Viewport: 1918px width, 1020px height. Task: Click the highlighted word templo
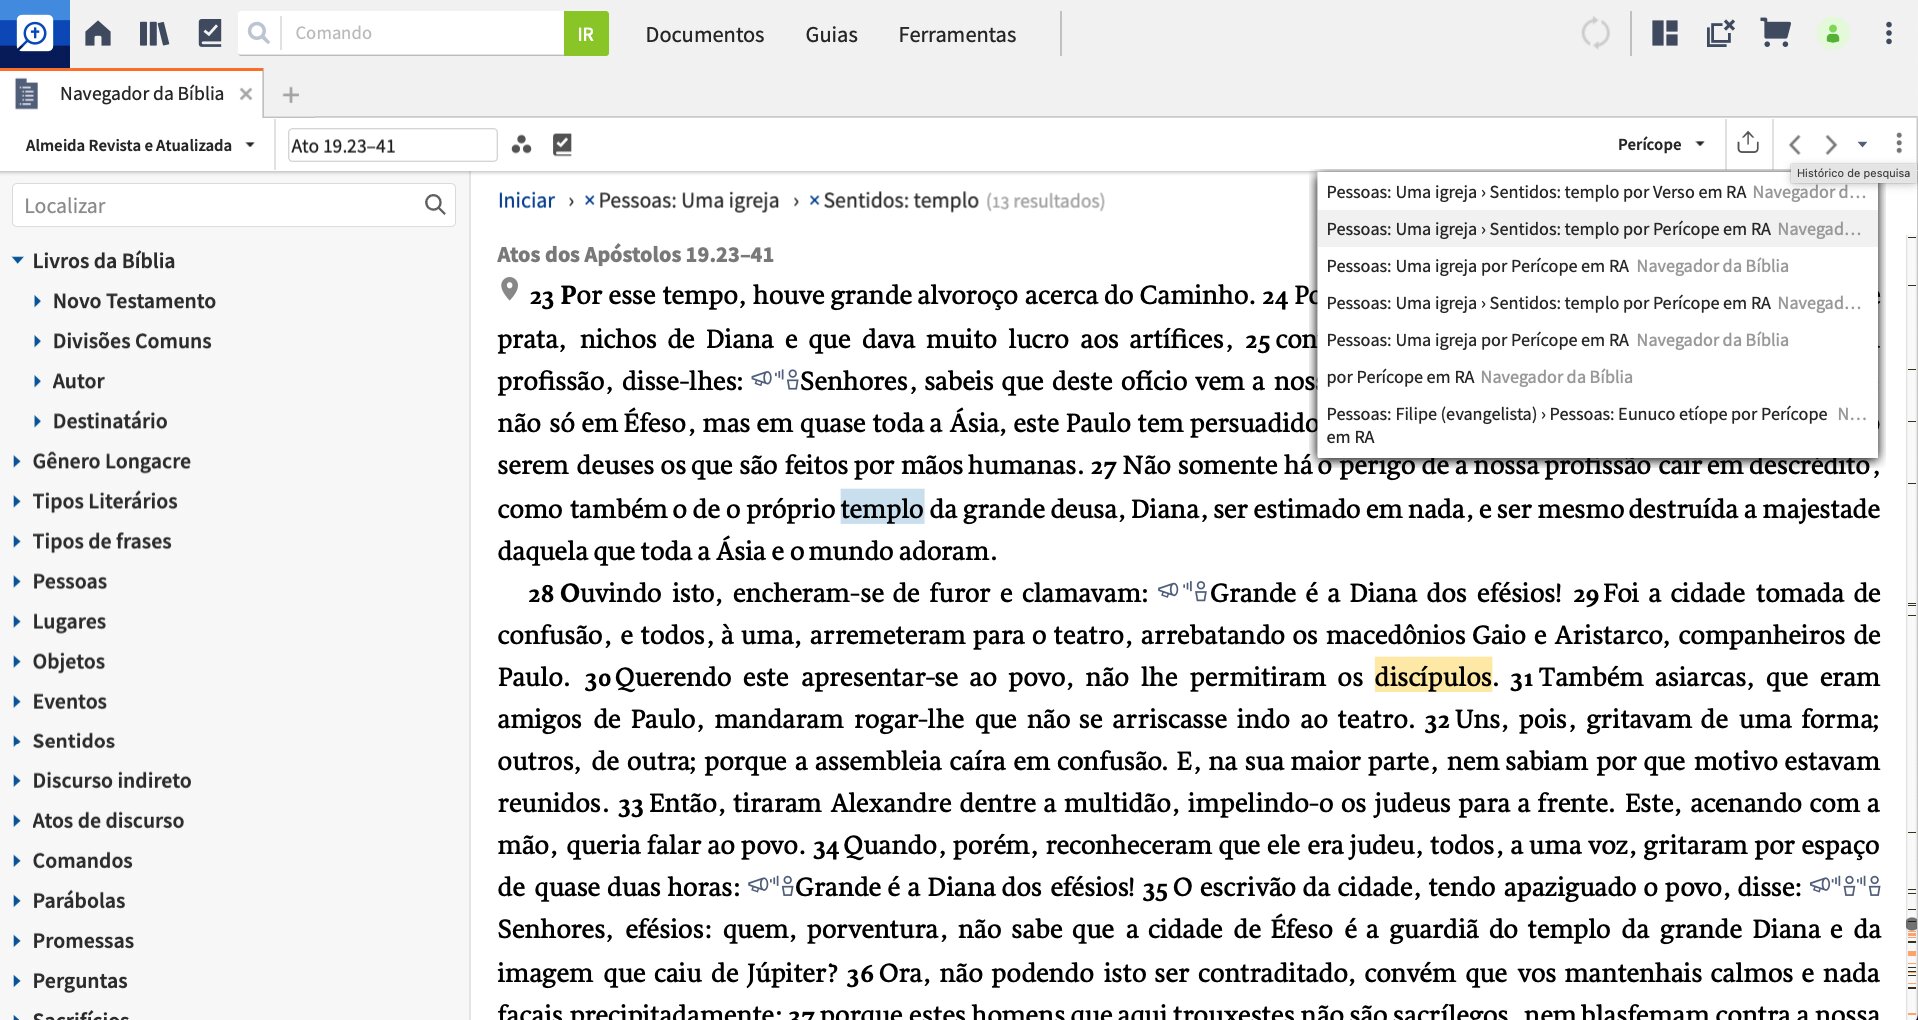882,508
